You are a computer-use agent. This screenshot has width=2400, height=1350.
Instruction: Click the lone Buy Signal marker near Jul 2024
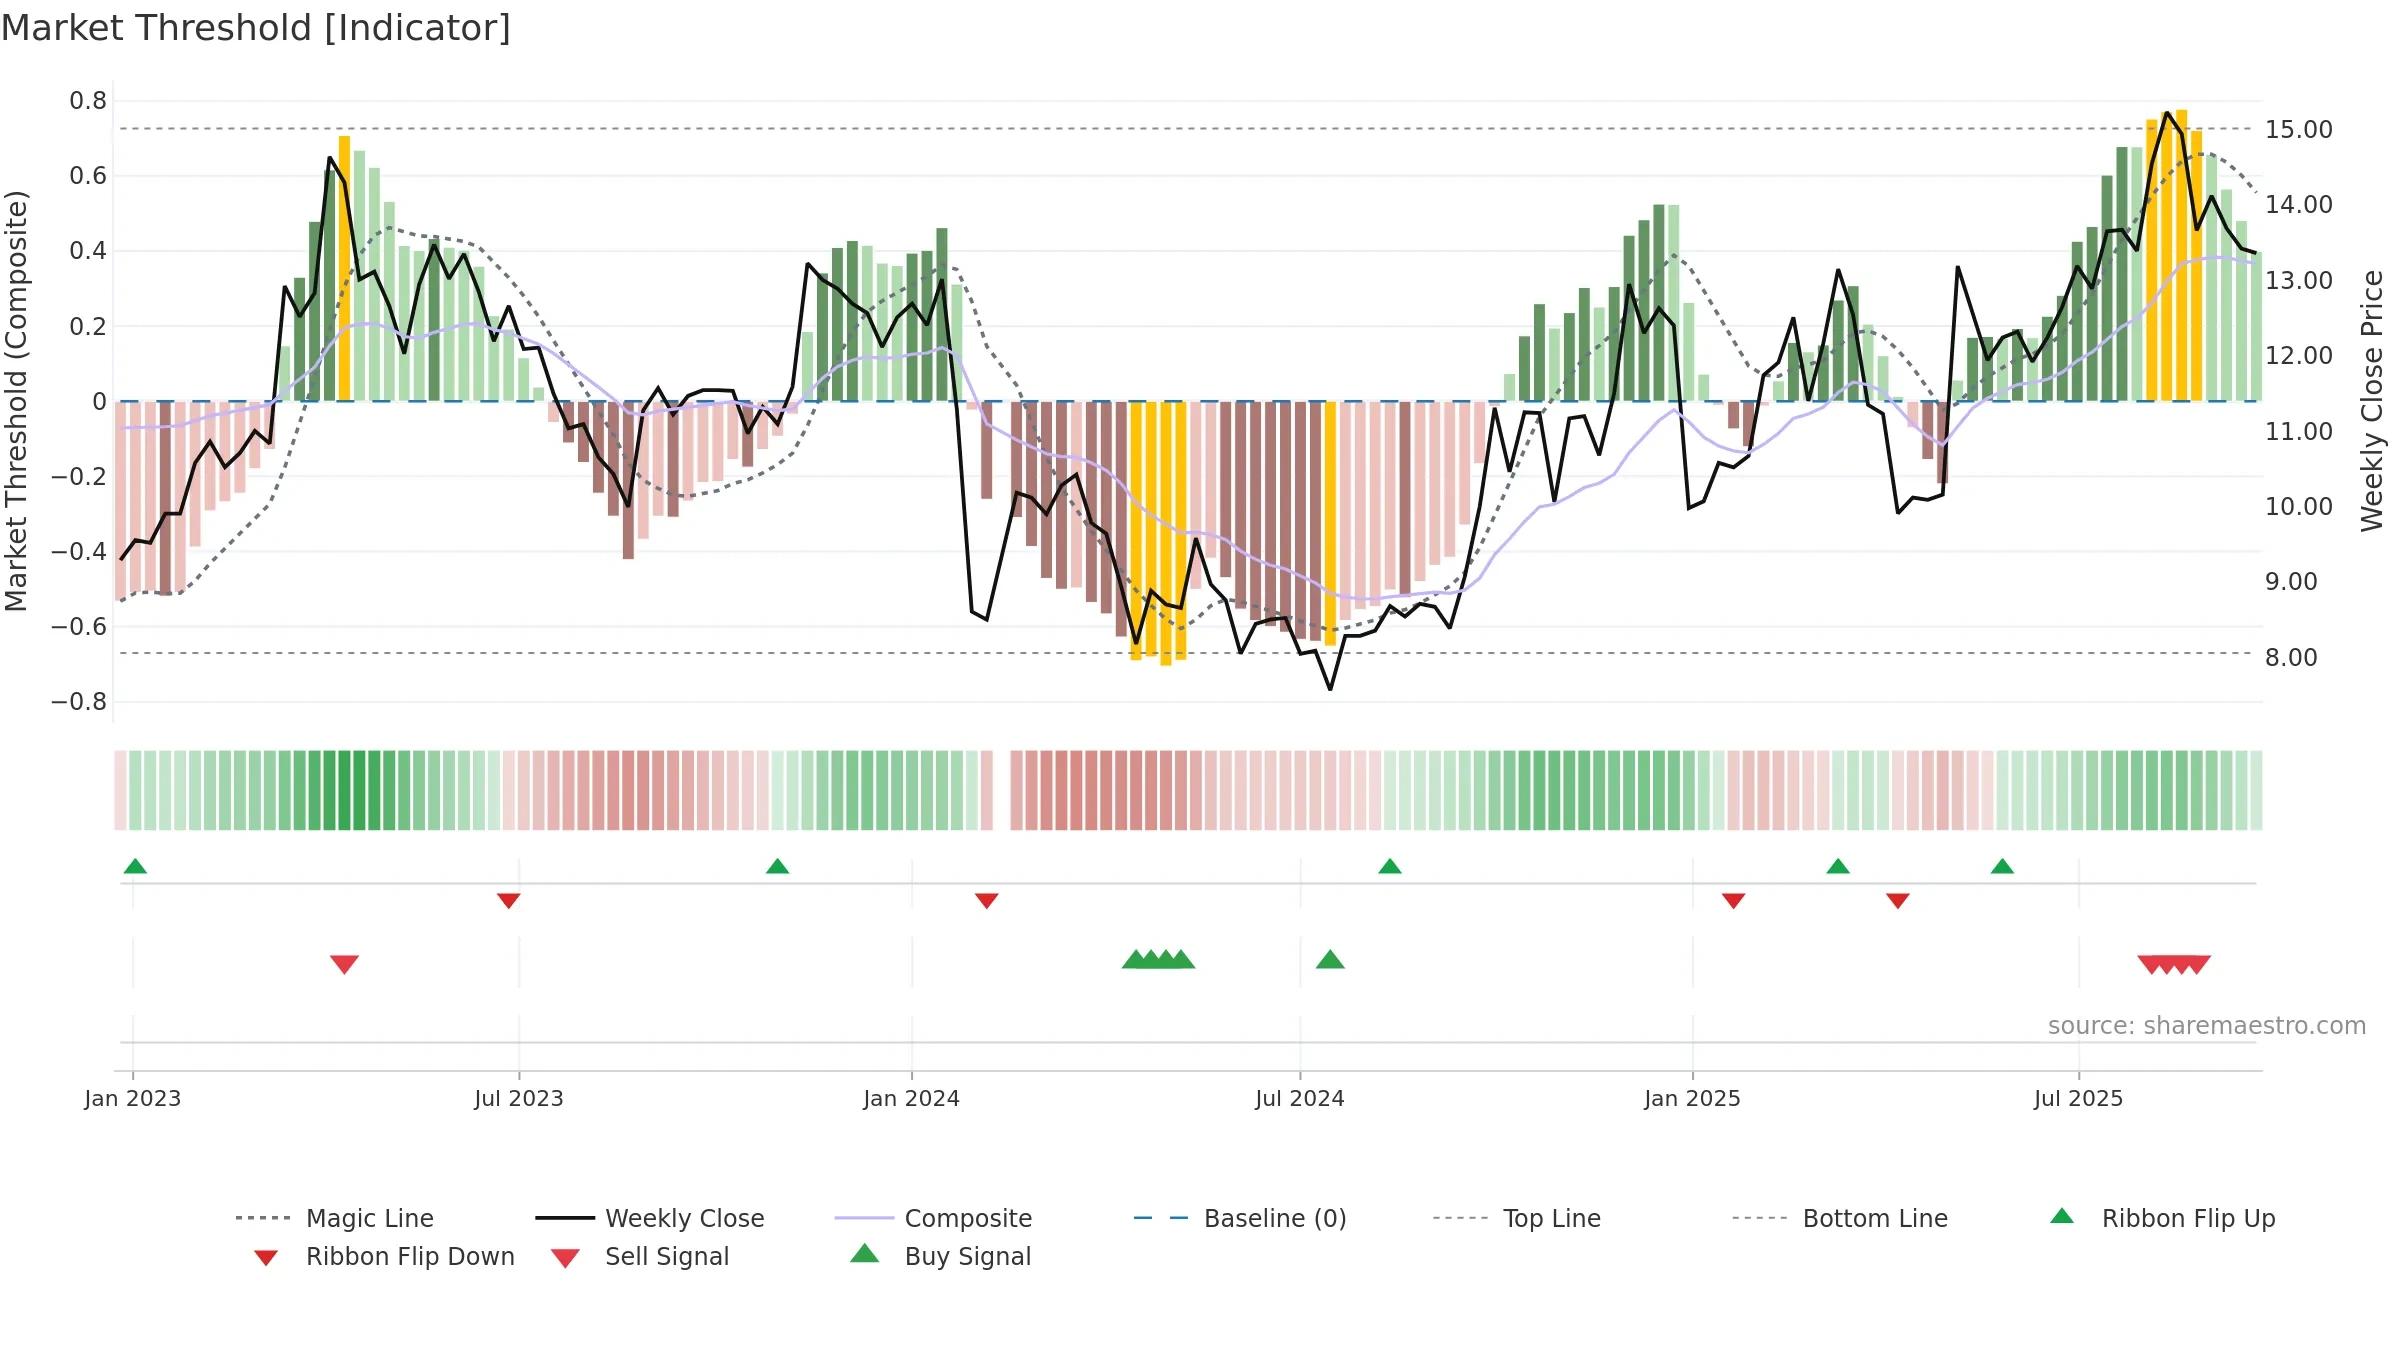tap(1330, 959)
